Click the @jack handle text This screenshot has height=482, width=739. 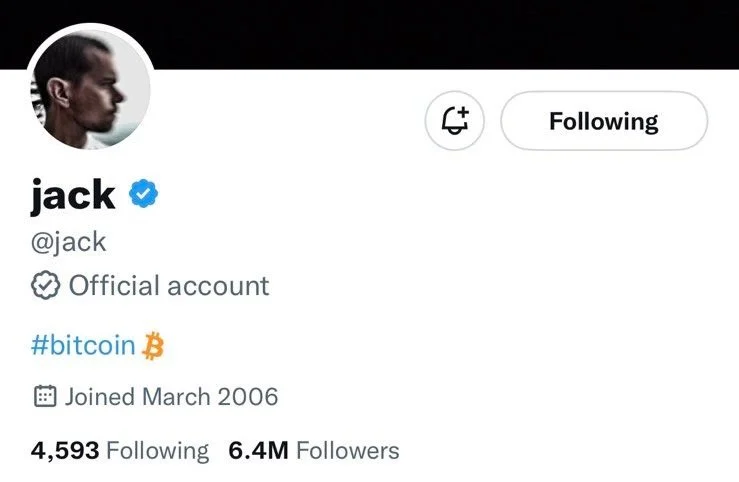click(x=69, y=241)
